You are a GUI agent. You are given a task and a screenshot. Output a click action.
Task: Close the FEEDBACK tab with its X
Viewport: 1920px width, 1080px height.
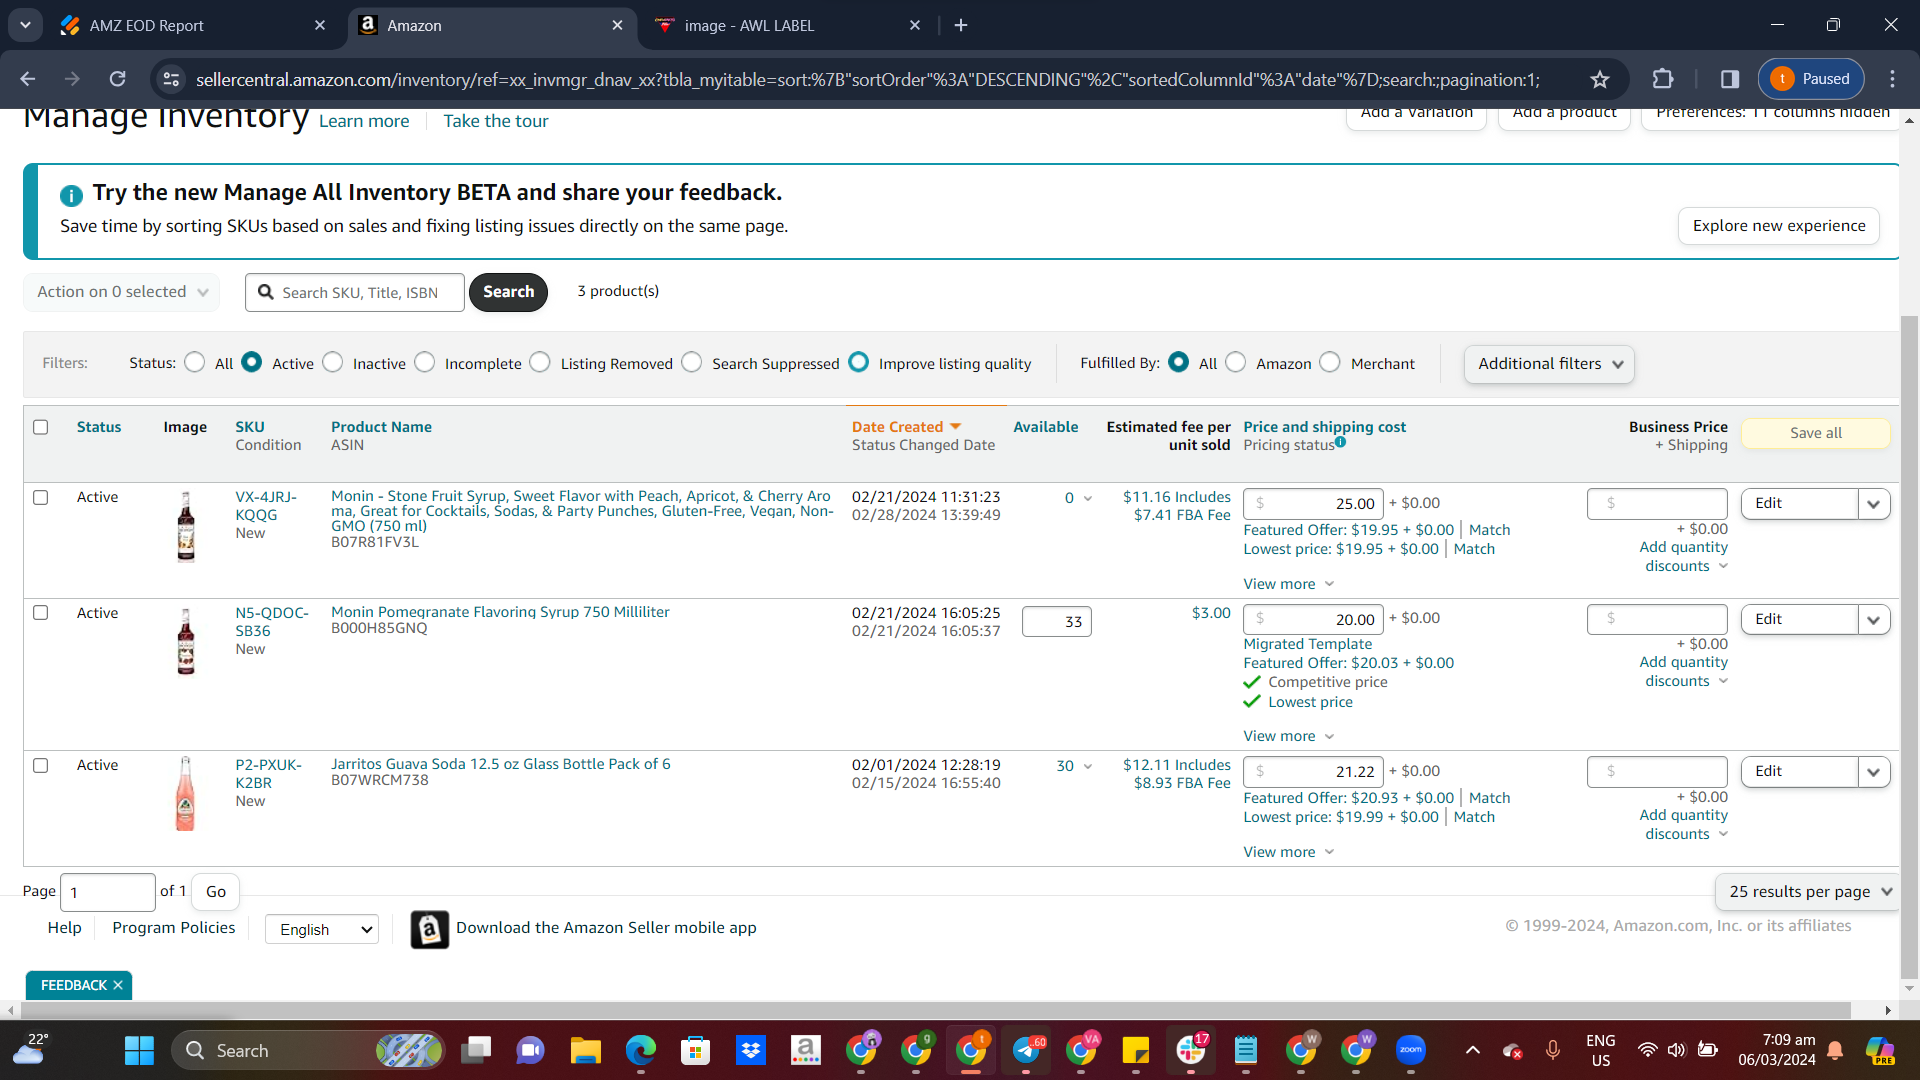pyautogui.click(x=118, y=985)
